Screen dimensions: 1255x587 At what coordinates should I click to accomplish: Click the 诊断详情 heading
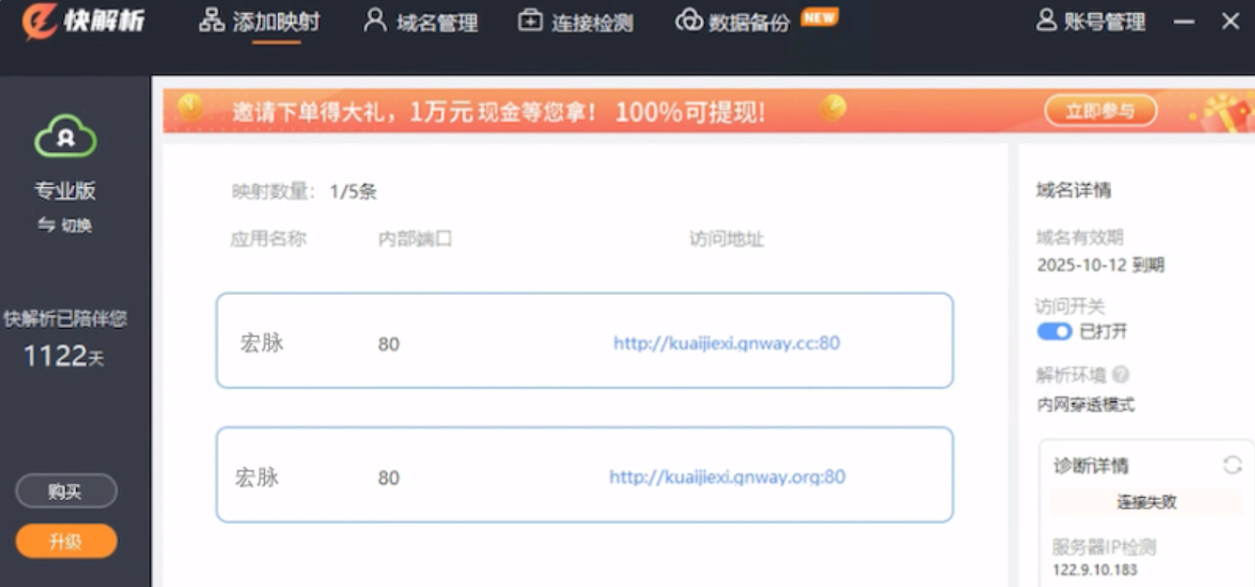[x=1091, y=466]
